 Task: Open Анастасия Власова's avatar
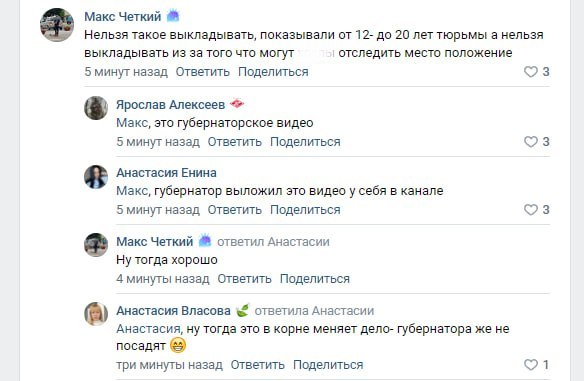[x=96, y=314]
